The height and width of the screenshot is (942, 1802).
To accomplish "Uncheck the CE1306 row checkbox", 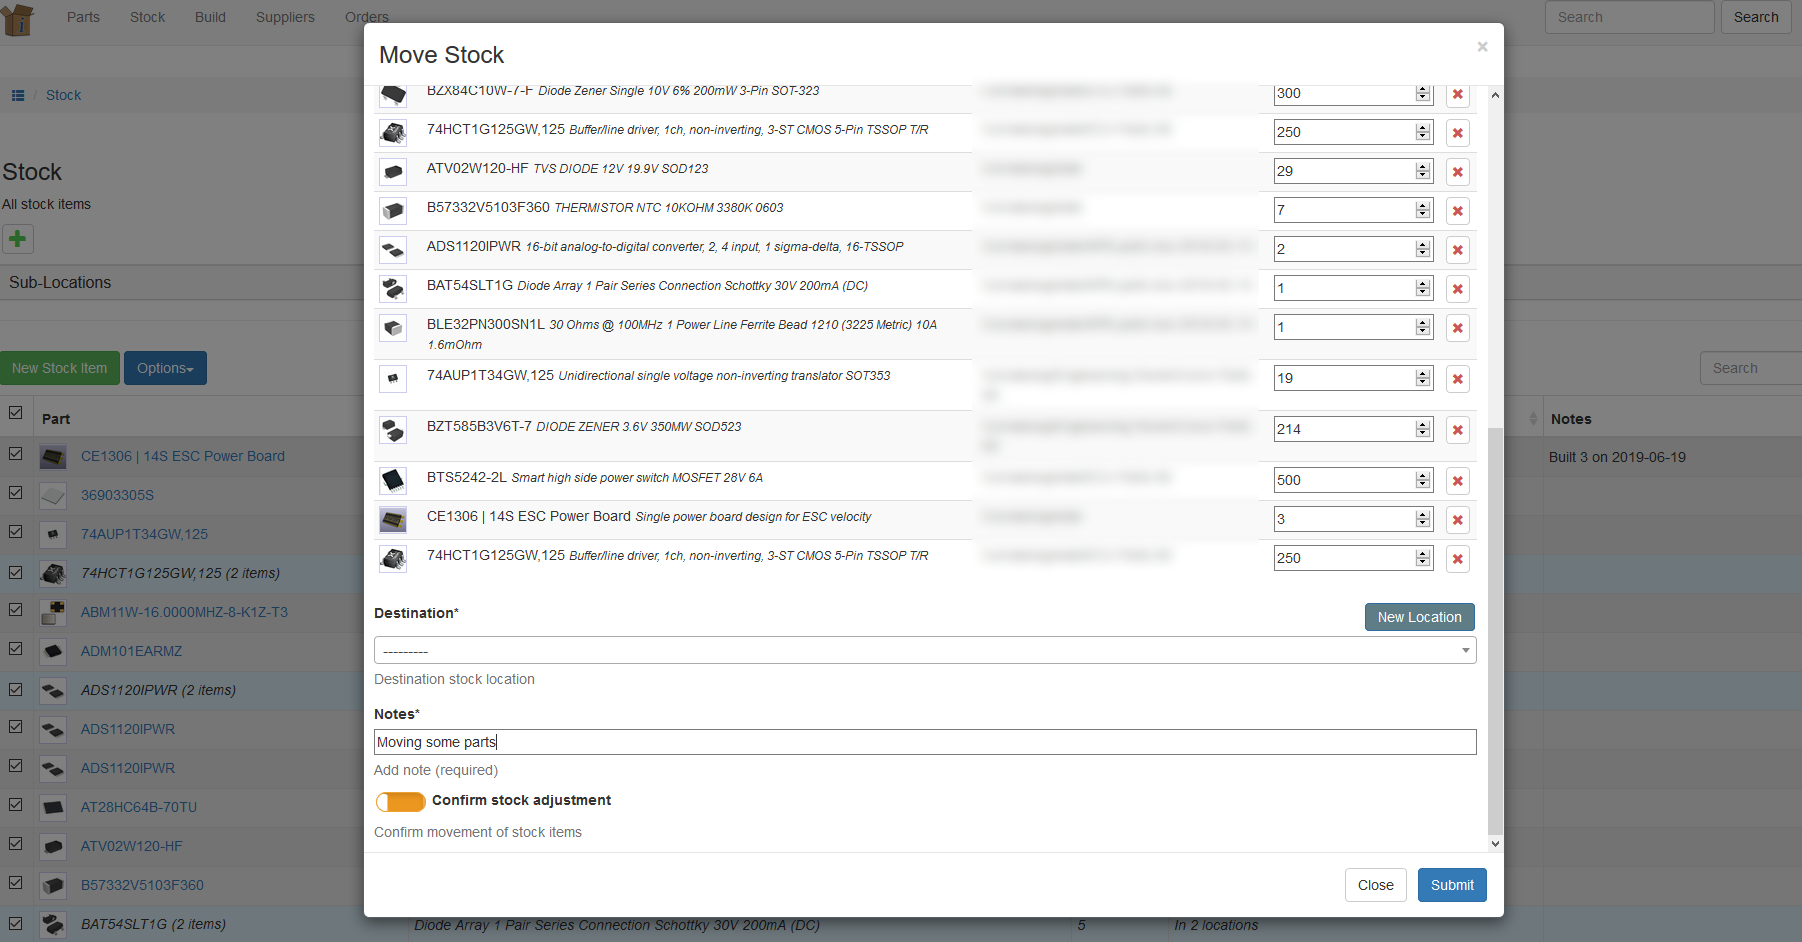I will tap(16, 454).
